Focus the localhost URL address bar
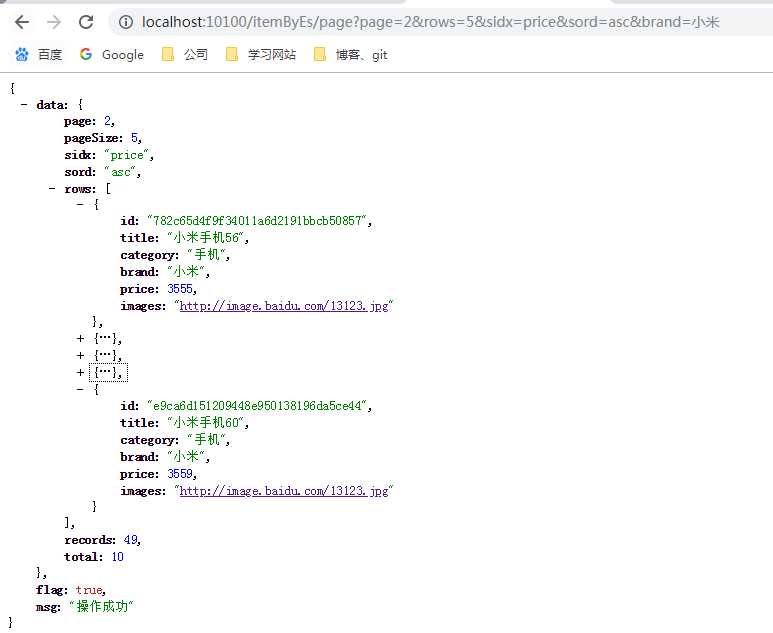The height and width of the screenshot is (633, 773). point(430,22)
